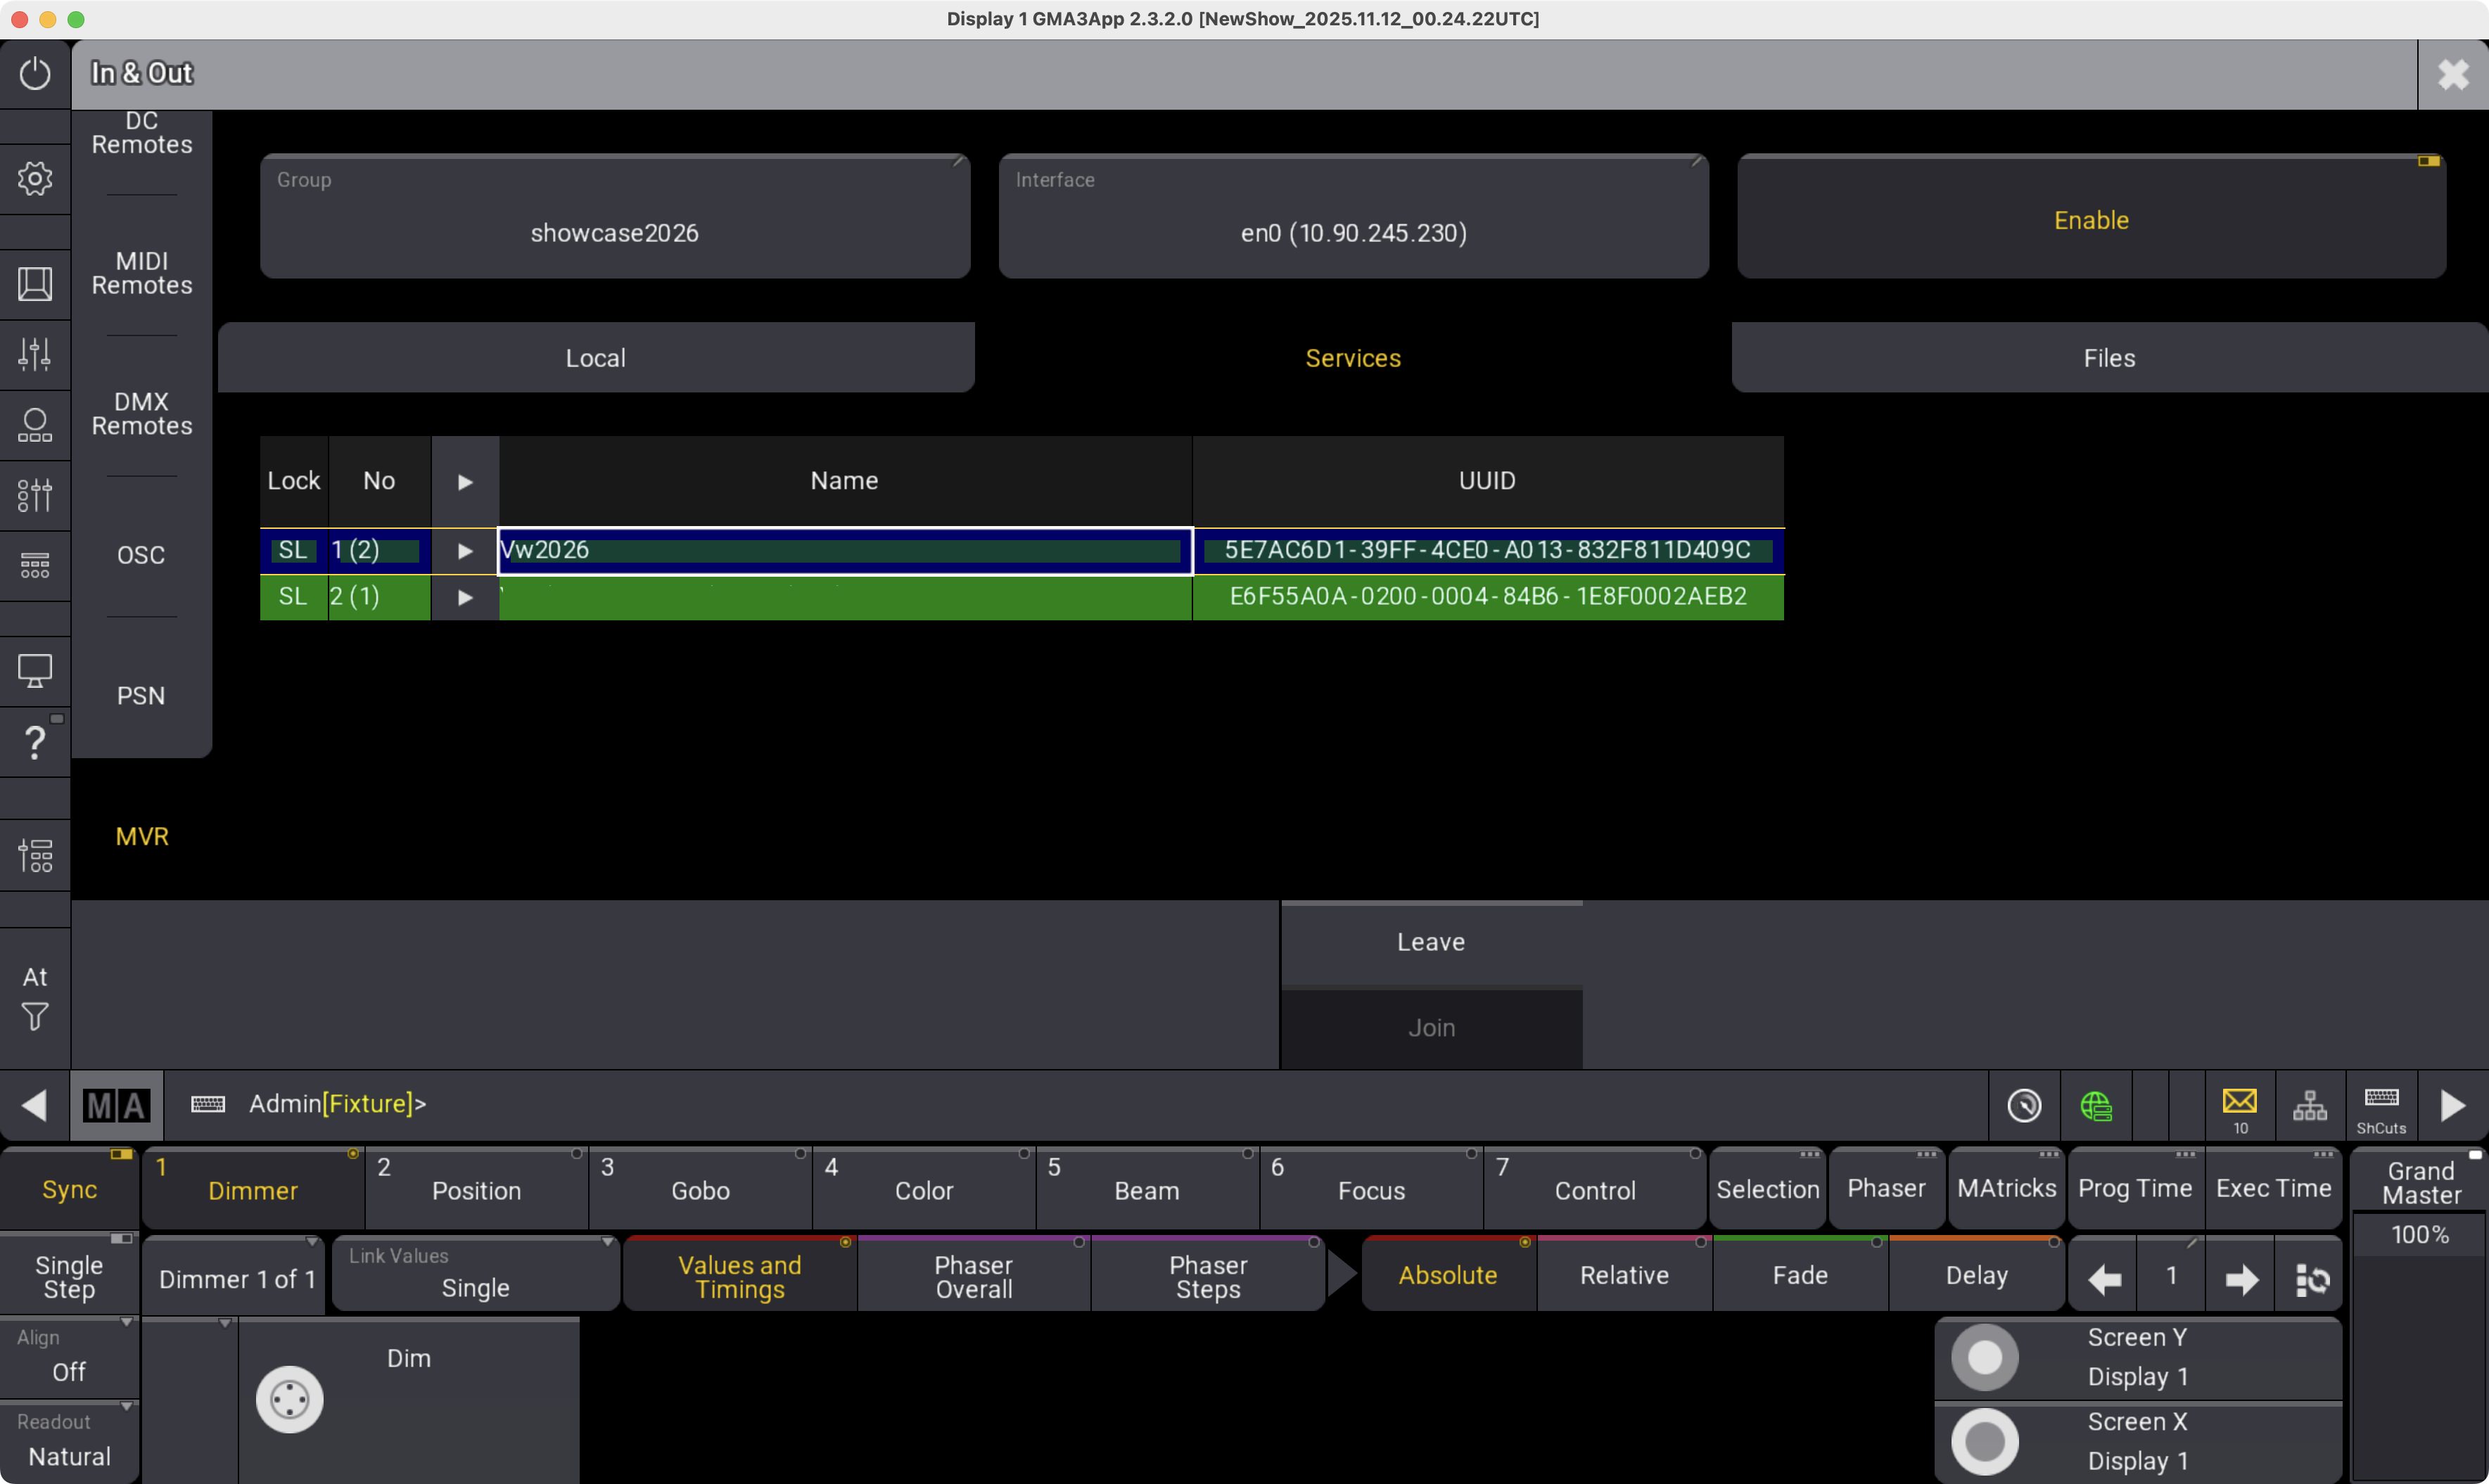Image resolution: width=2489 pixels, height=1484 pixels.
Task: Open the ShCuts keyboard shortcuts icon
Action: 2381,1105
